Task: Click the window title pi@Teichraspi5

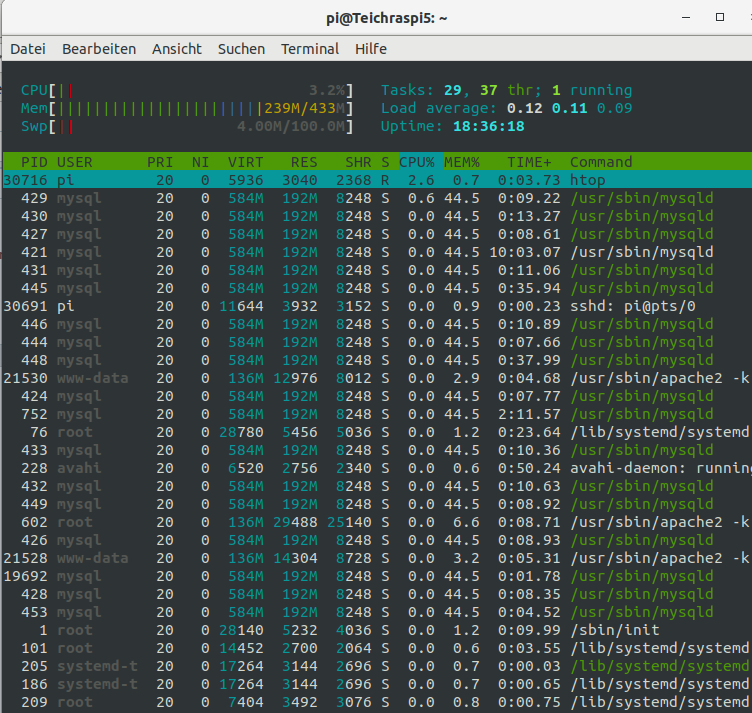Action: pos(387,18)
